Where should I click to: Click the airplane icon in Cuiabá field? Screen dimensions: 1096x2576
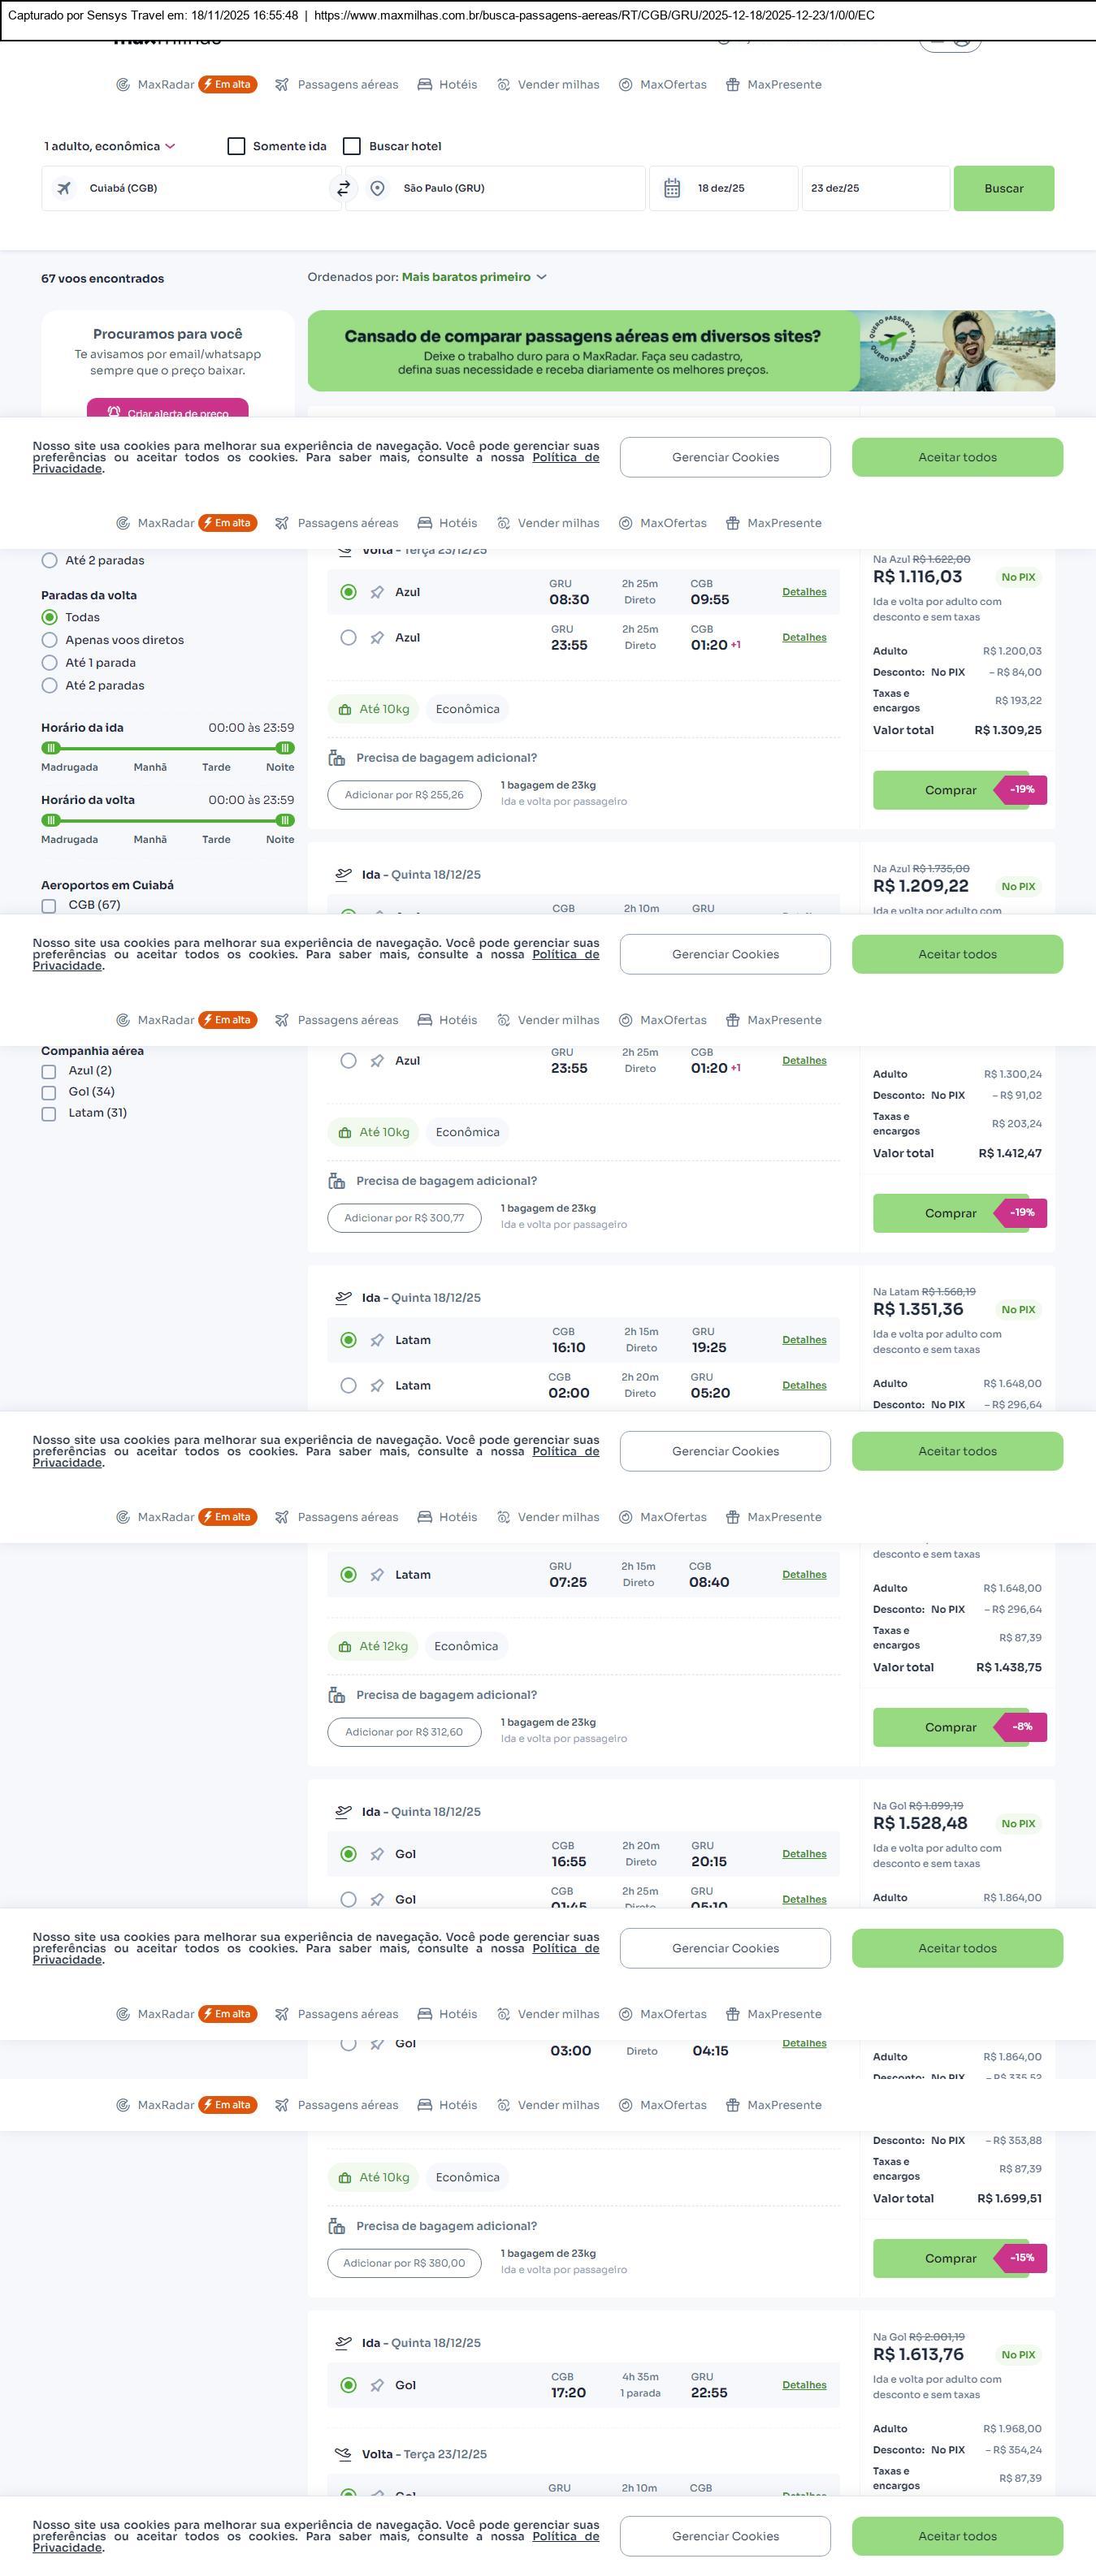pos(64,188)
